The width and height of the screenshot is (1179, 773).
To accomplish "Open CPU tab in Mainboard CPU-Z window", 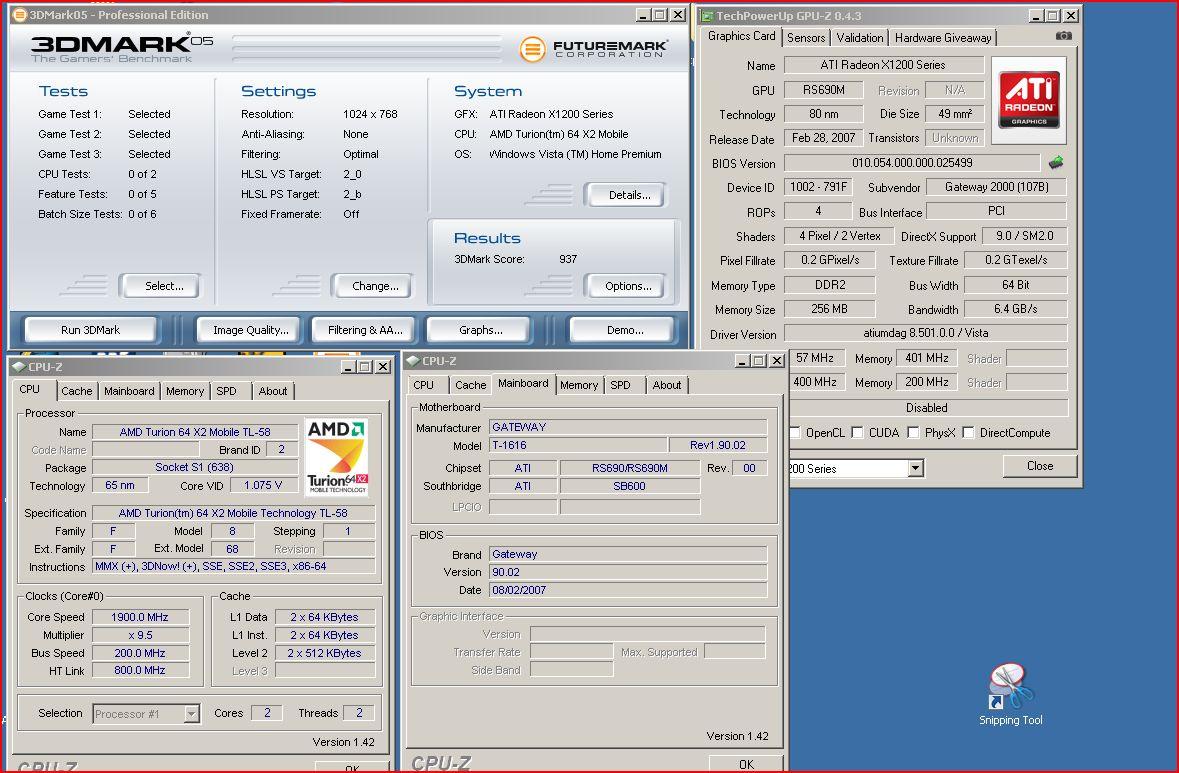I will click(x=423, y=385).
